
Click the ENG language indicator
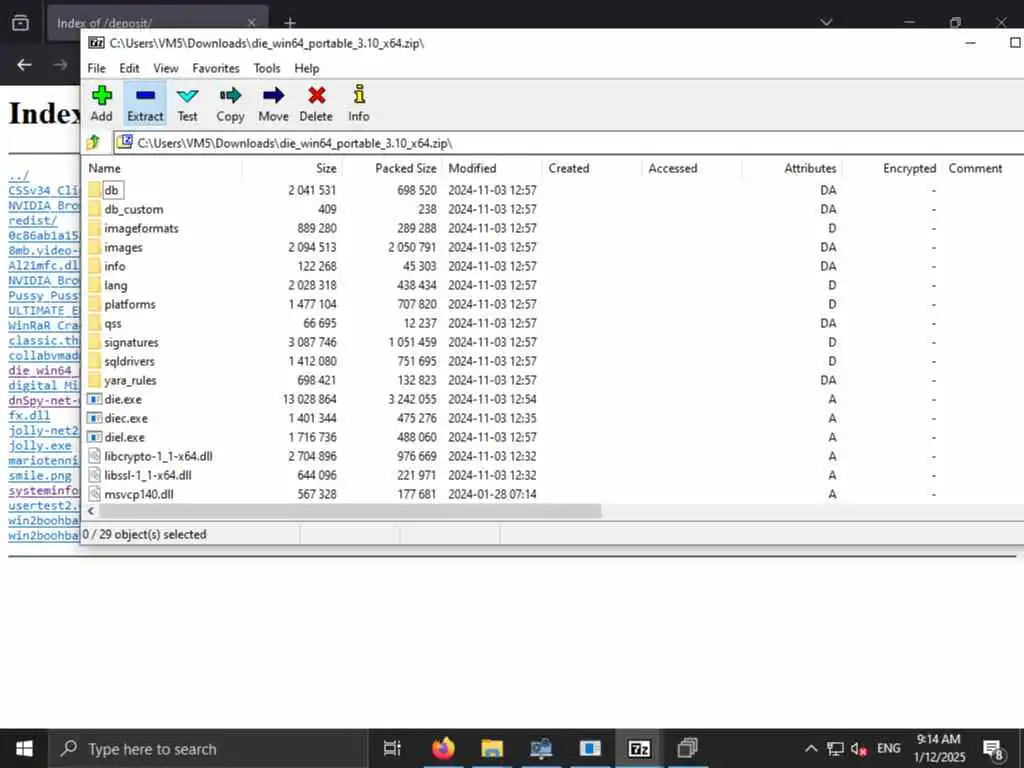(888, 748)
